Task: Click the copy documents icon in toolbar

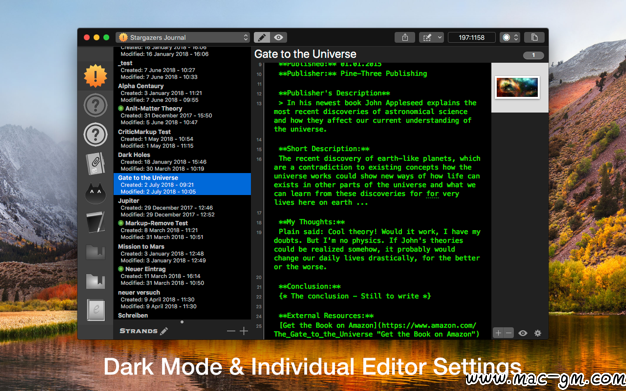Action: tap(534, 38)
